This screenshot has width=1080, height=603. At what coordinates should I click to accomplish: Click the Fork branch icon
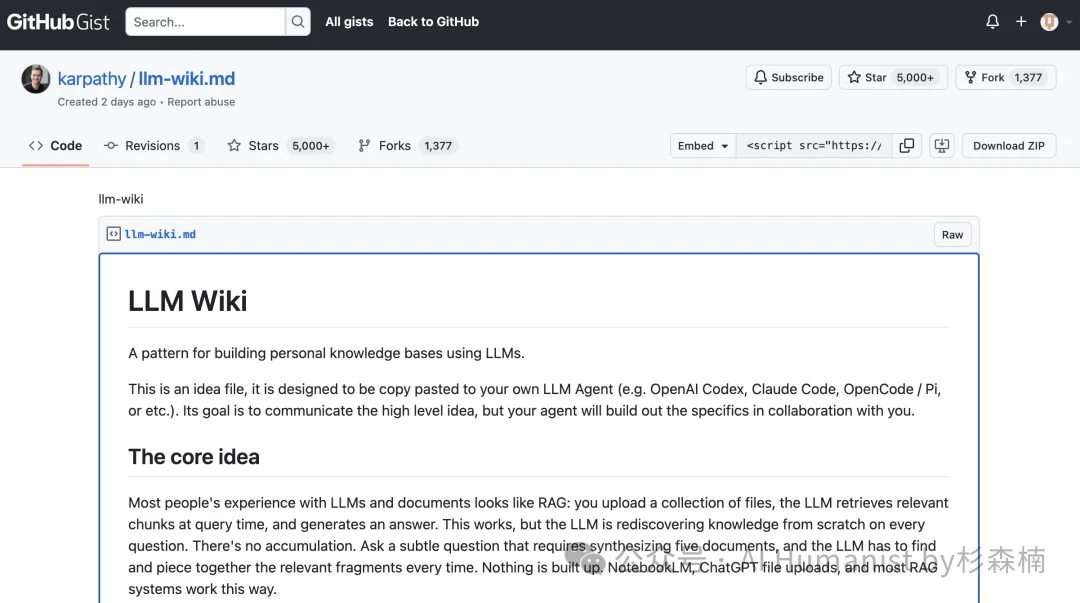(x=971, y=77)
